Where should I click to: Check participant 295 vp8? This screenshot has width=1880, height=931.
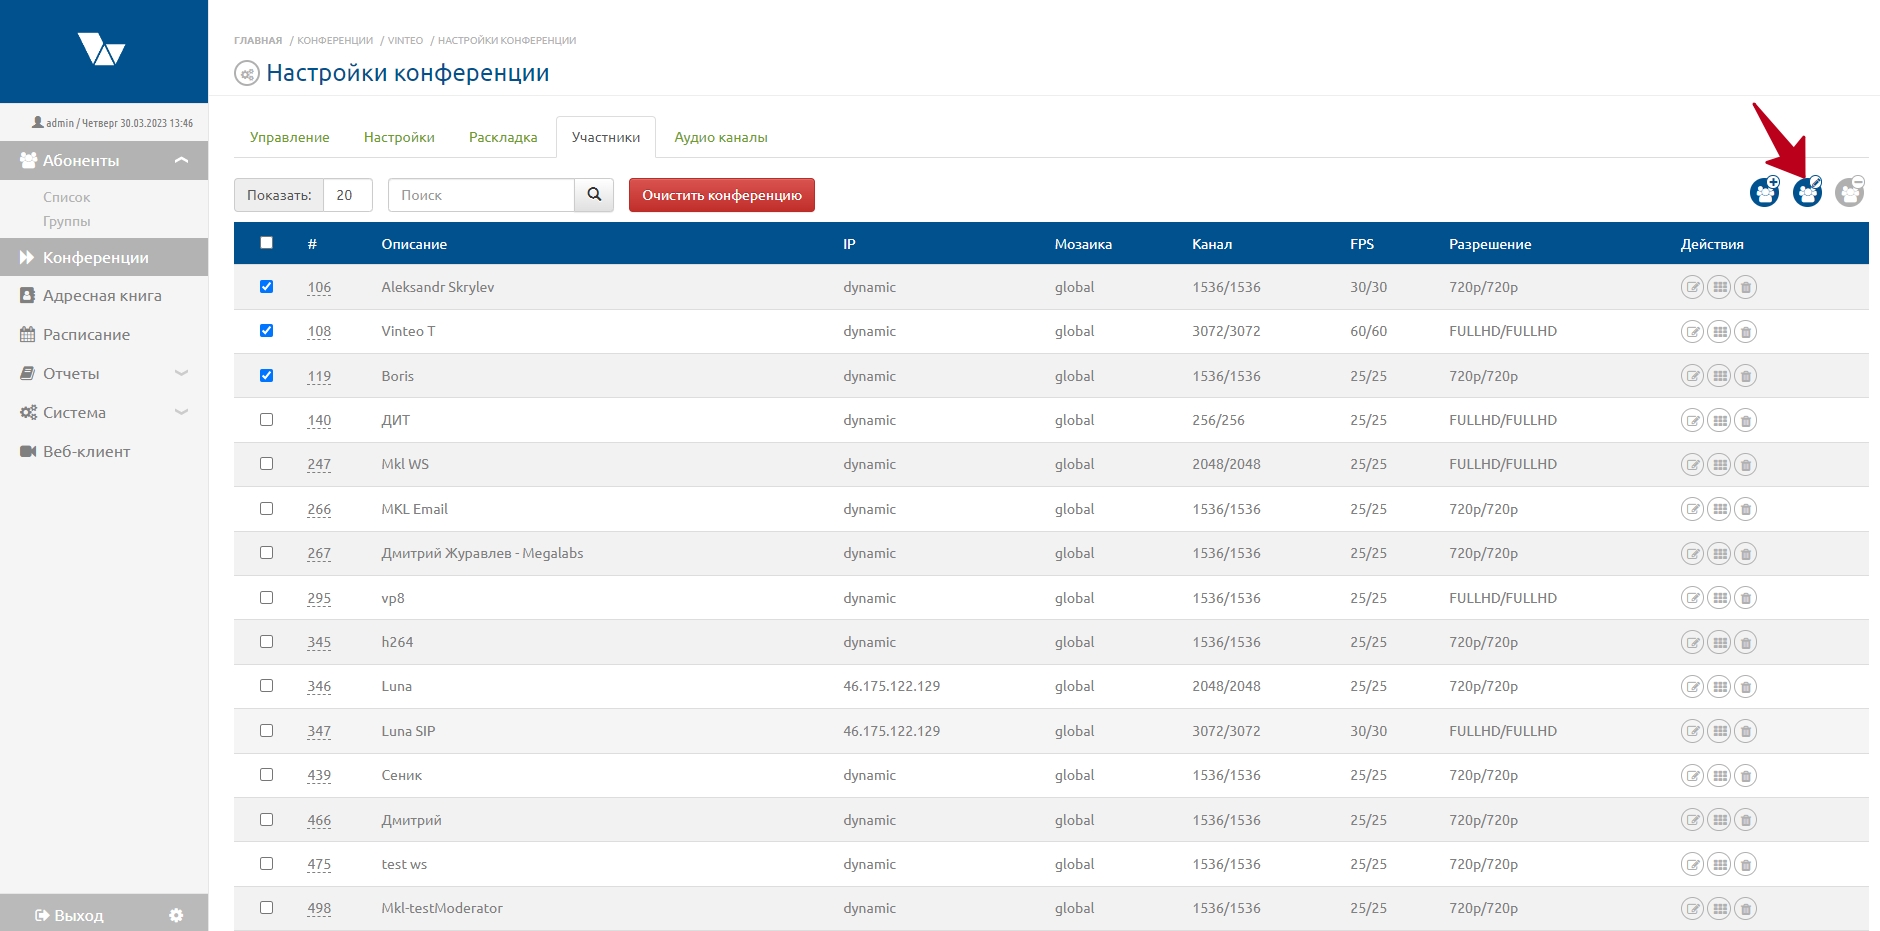click(x=266, y=598)
